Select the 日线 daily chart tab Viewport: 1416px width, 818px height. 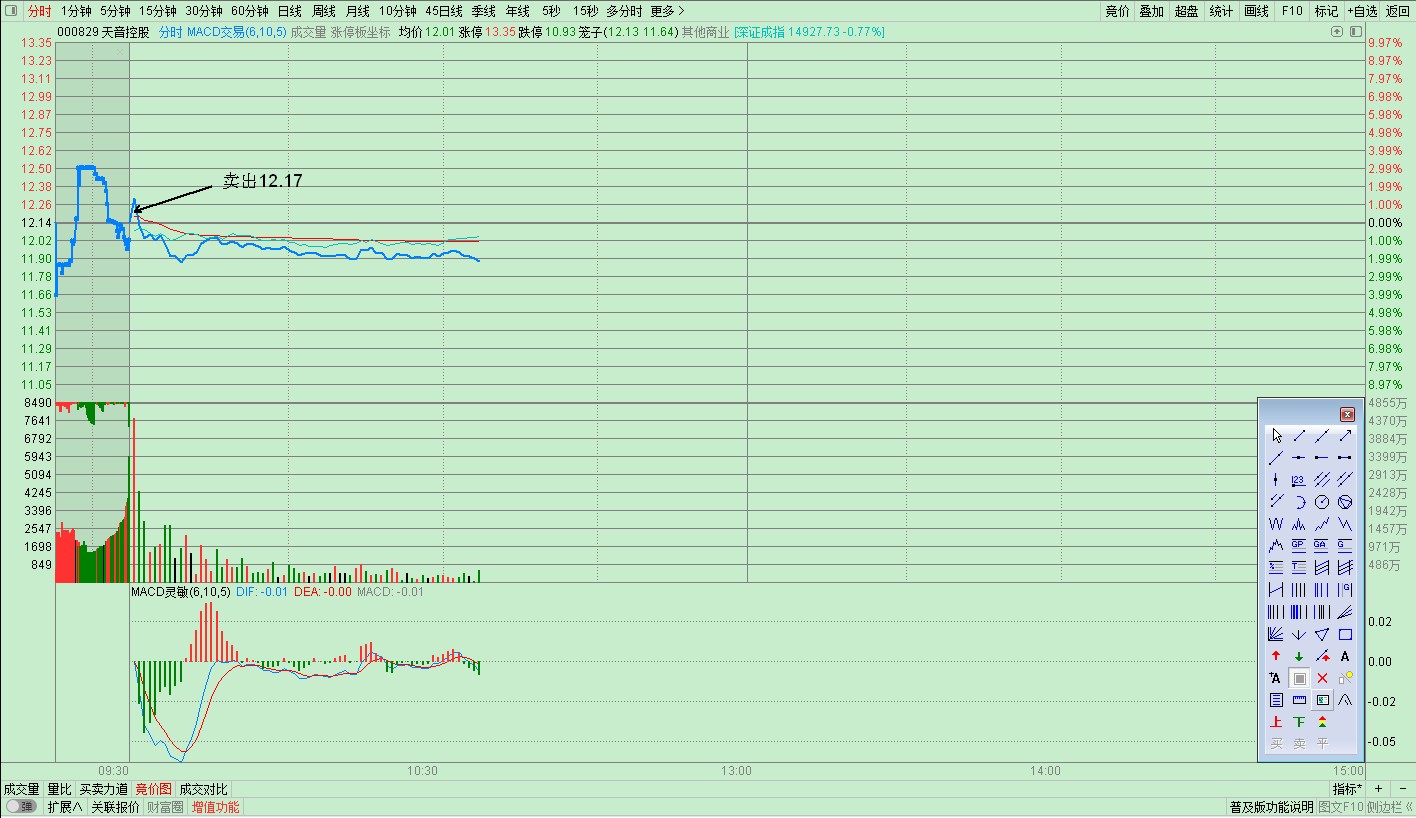click(290, 11)
